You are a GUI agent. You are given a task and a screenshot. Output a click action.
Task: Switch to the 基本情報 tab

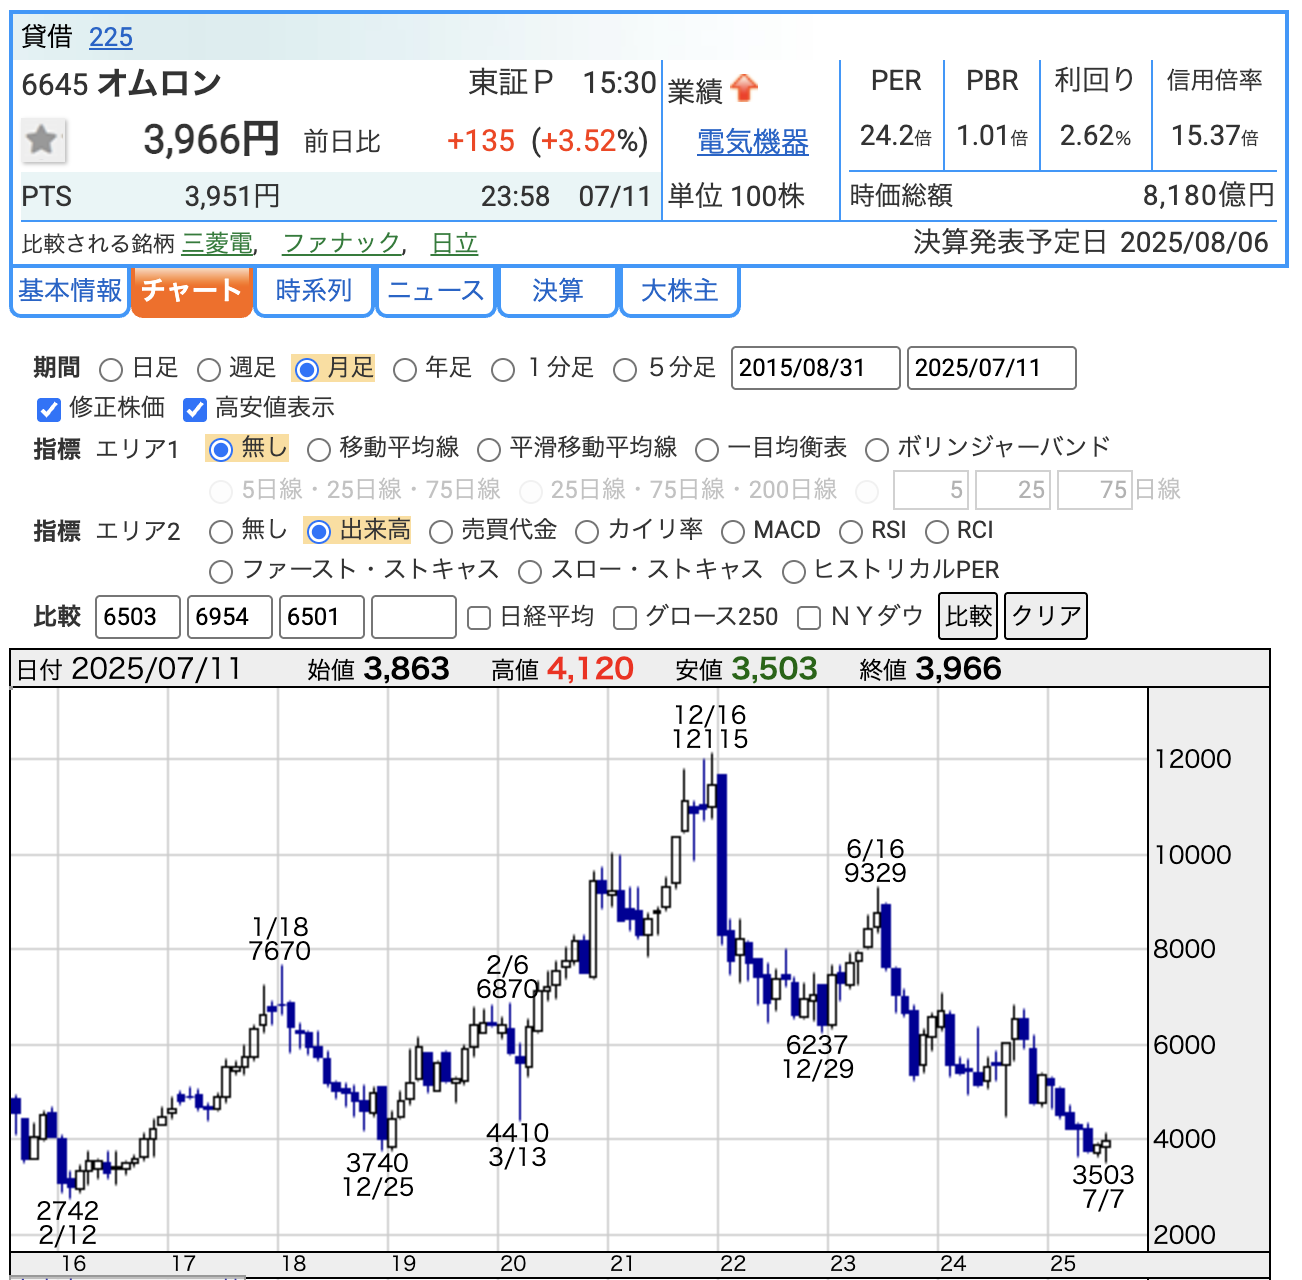coord(70,291)
